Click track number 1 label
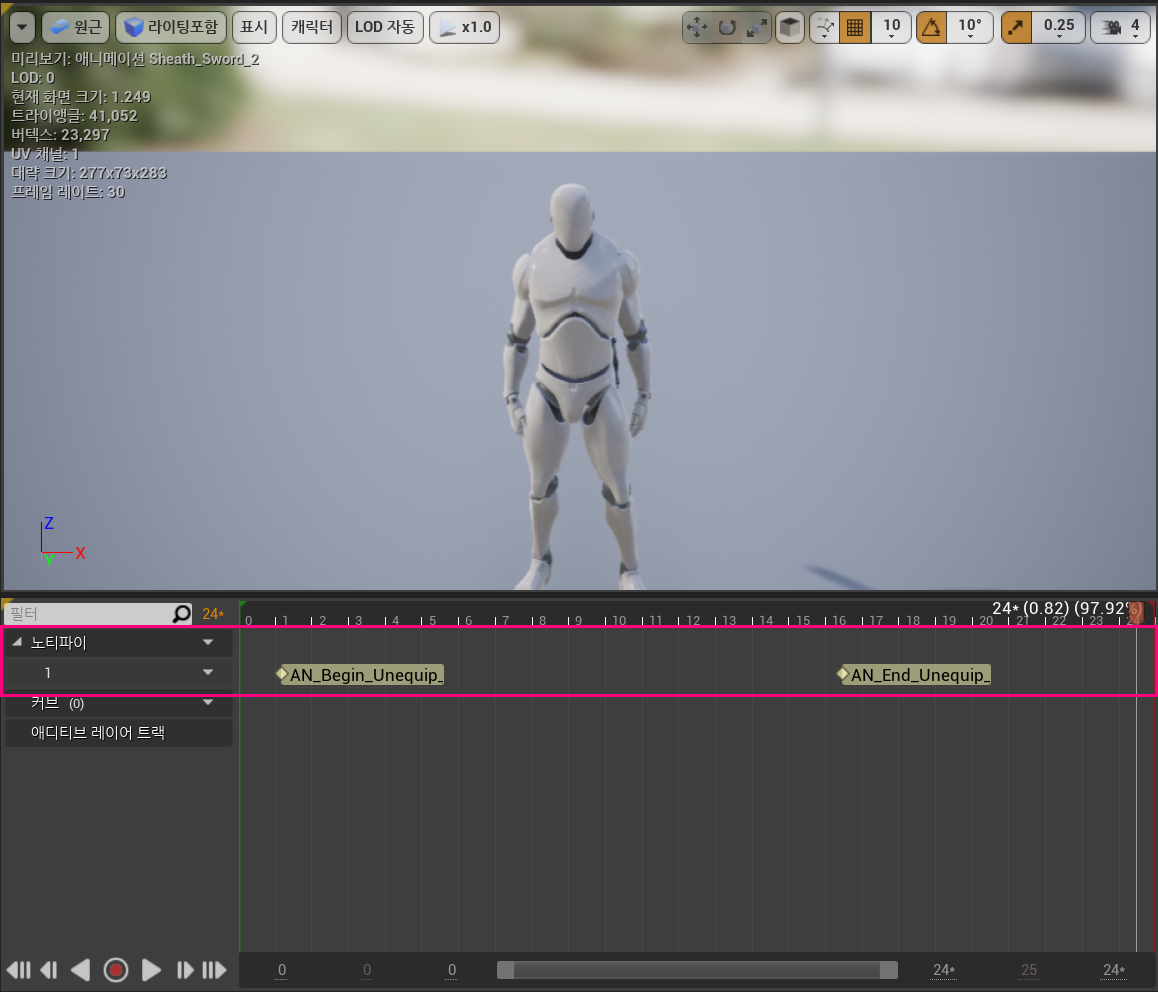1158x992 pixels. point(47,673)
